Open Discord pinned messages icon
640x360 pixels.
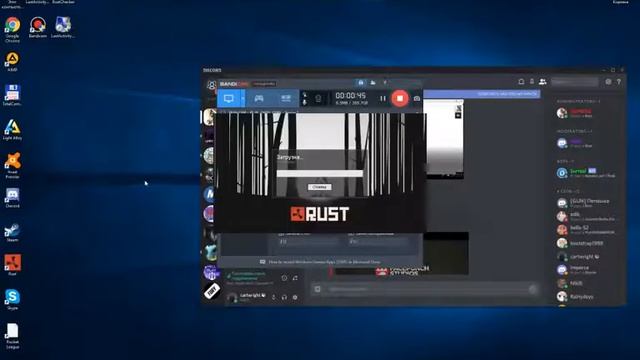pos(531,82)
